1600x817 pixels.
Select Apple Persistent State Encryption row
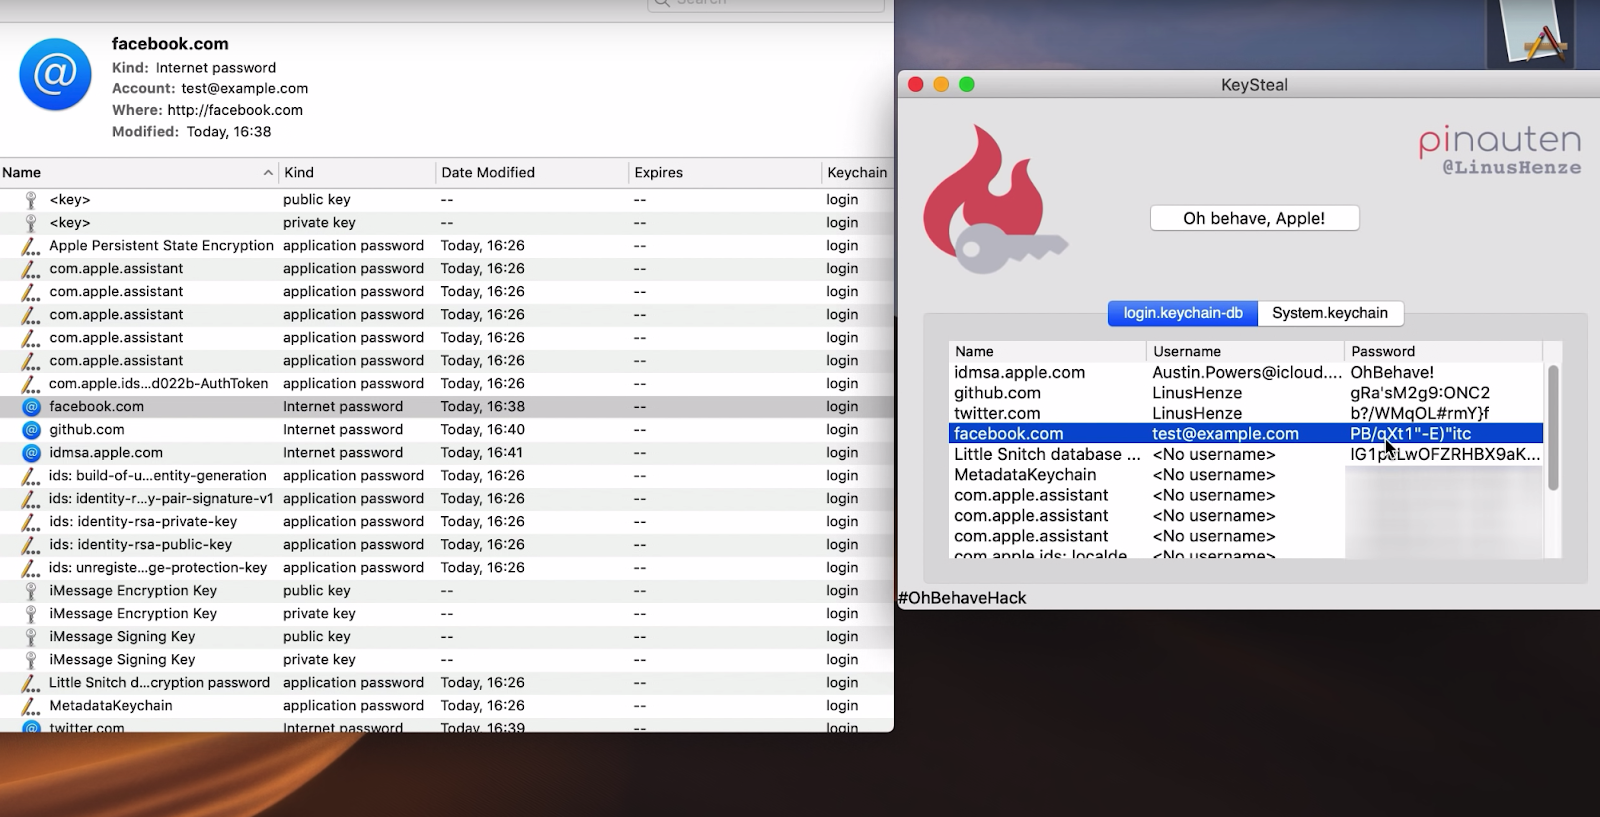click(446, 246)
